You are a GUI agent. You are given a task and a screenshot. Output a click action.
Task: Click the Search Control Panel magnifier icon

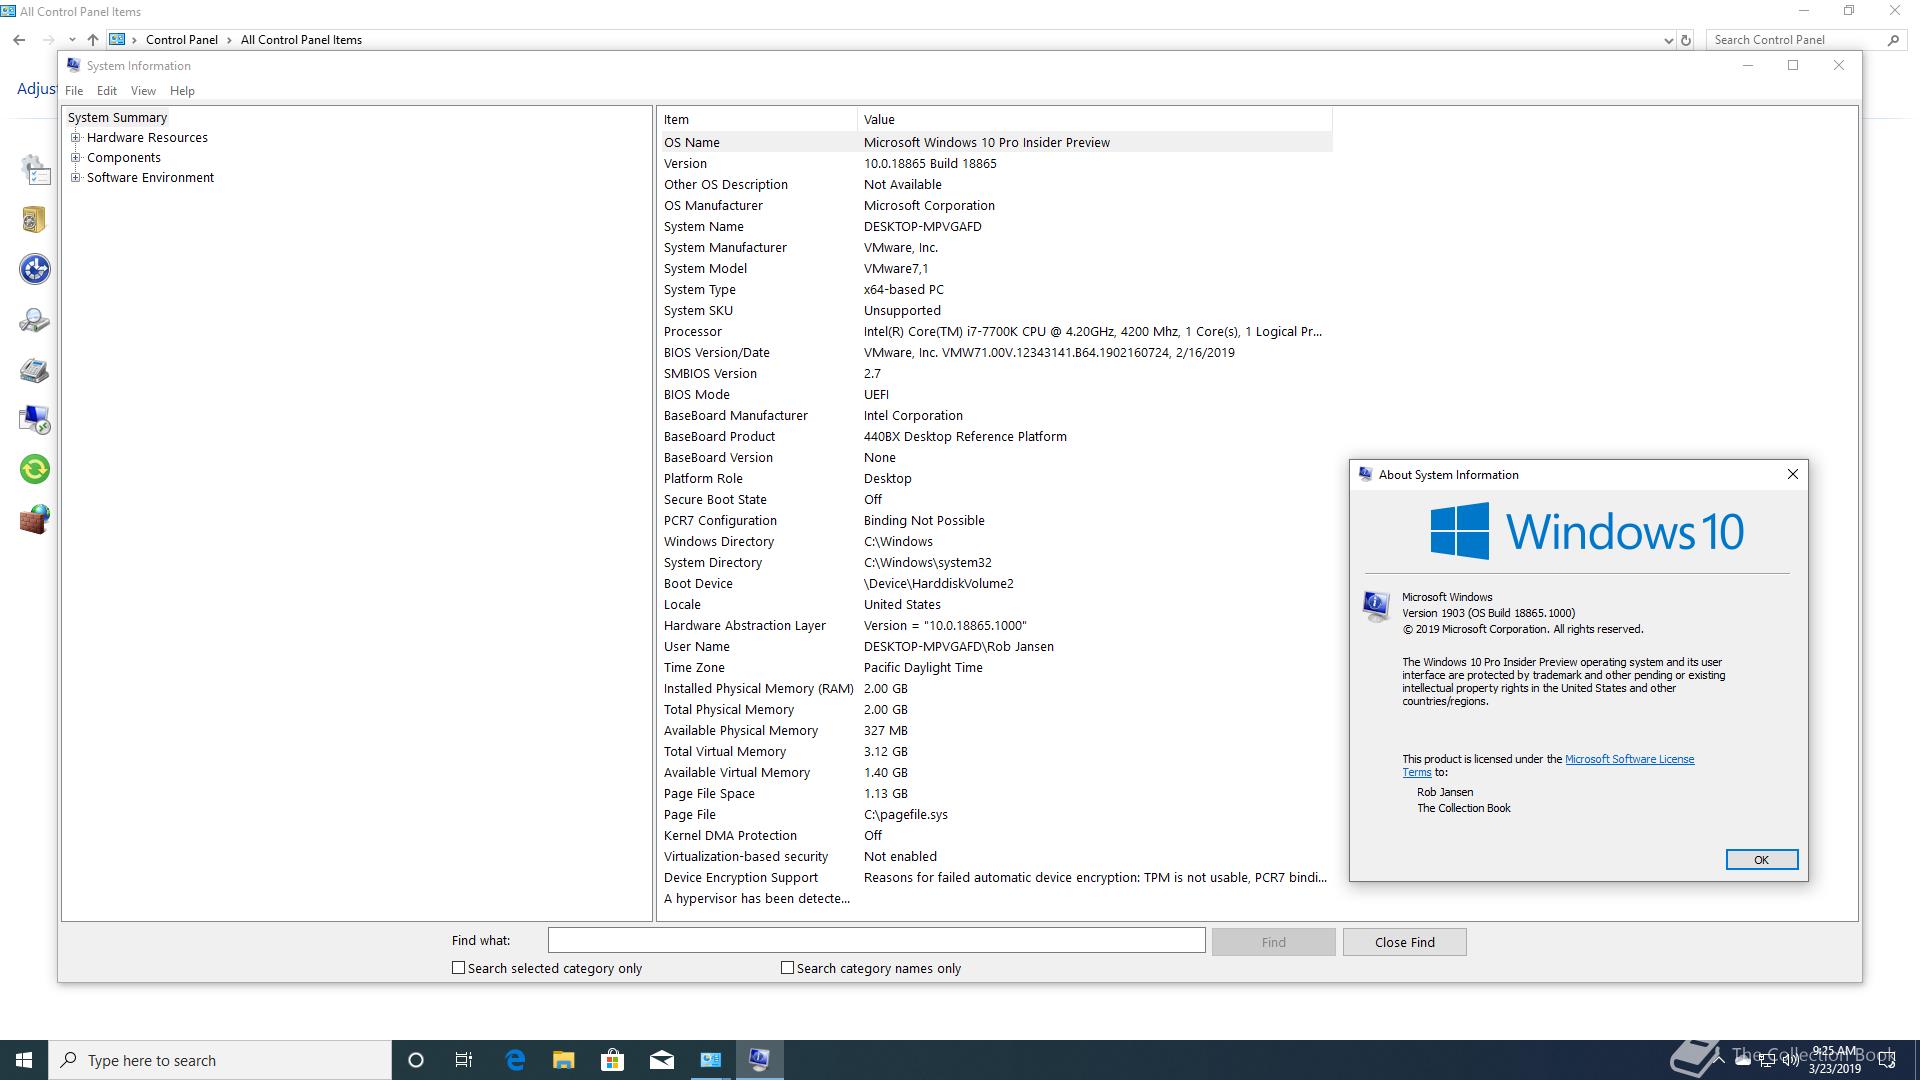tap(1893, 40)
